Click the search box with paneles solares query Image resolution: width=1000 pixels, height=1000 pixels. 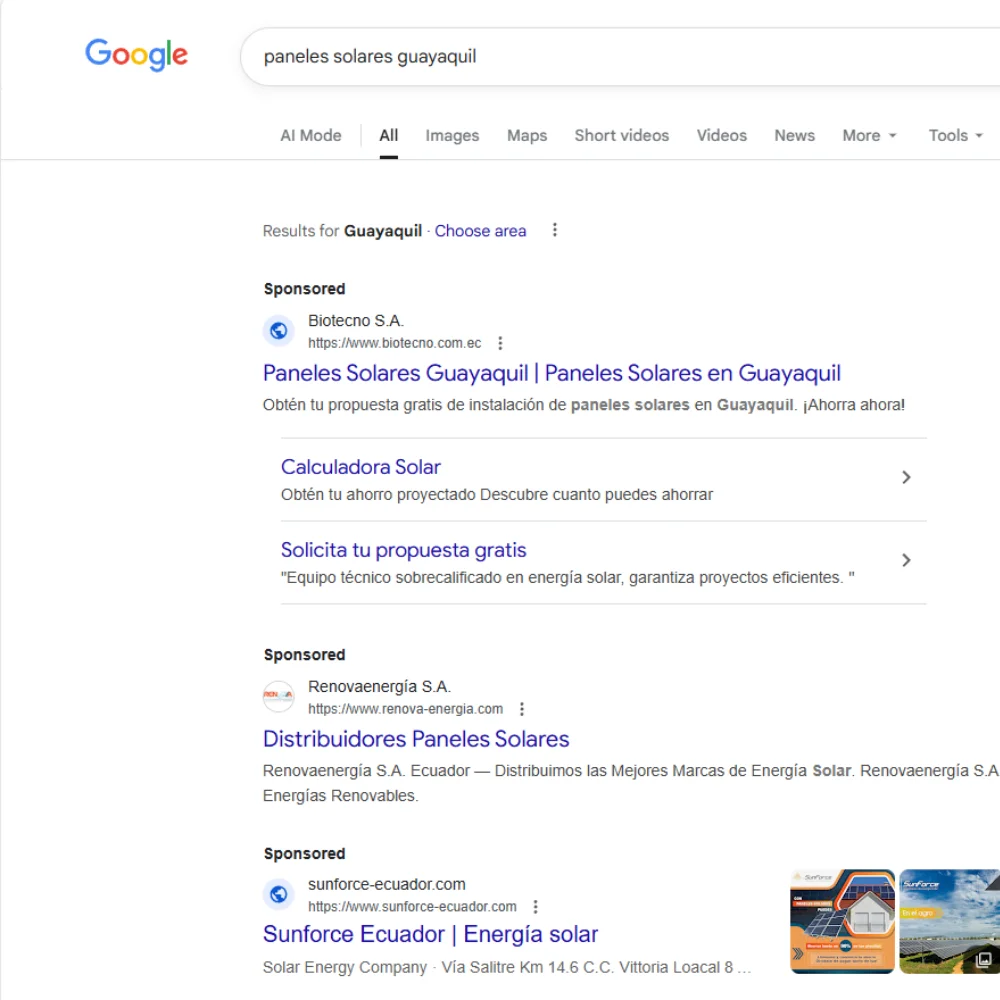click(600, 57)
